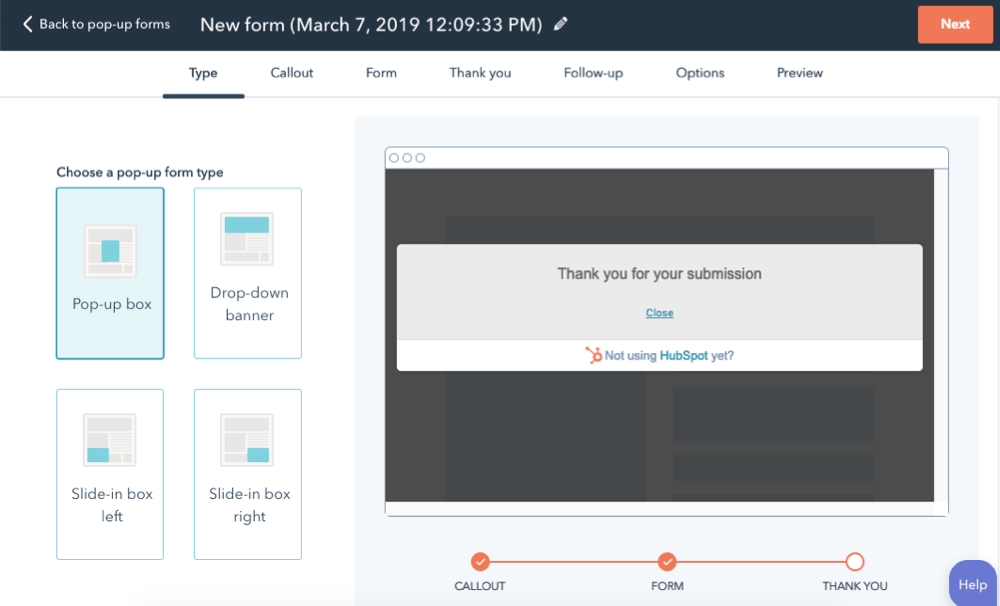Select the Slide-in box right icon
Image resolution: width=1000 pixels, height=606 pixels.
[x=247, y=440]
